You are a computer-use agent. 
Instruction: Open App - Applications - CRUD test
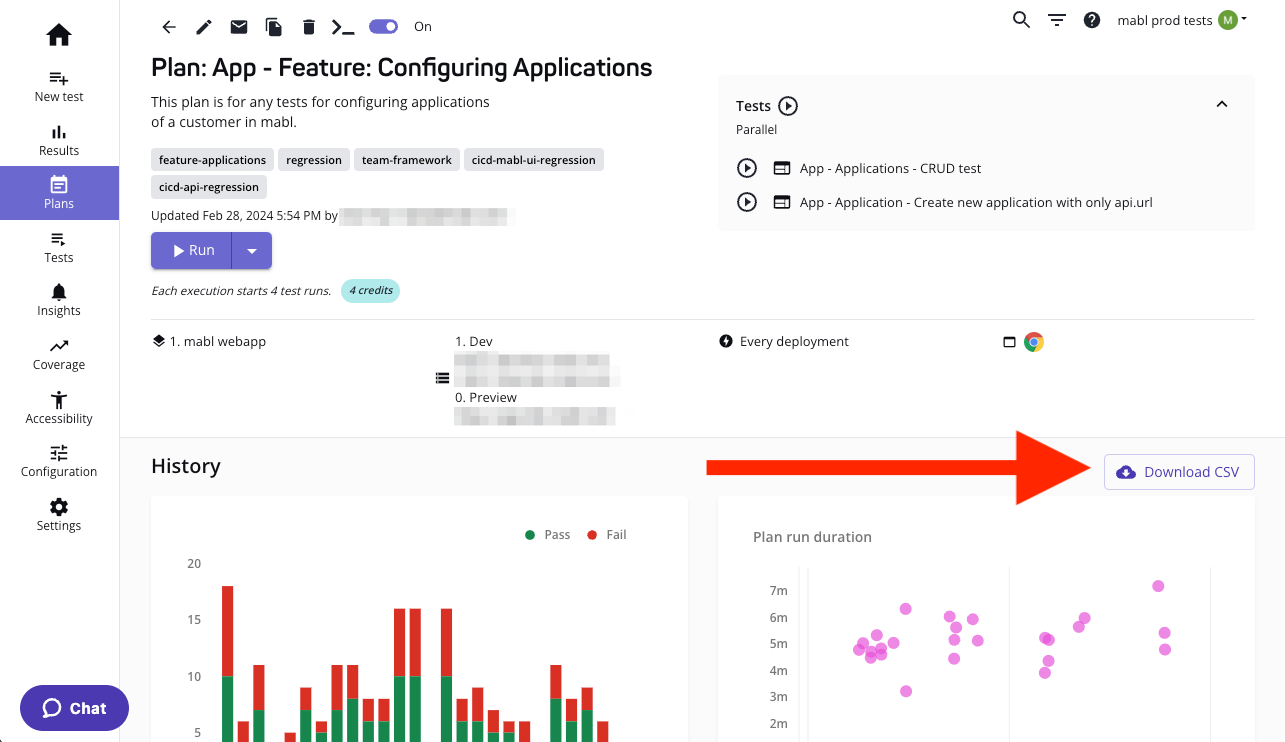coord(891,169)
